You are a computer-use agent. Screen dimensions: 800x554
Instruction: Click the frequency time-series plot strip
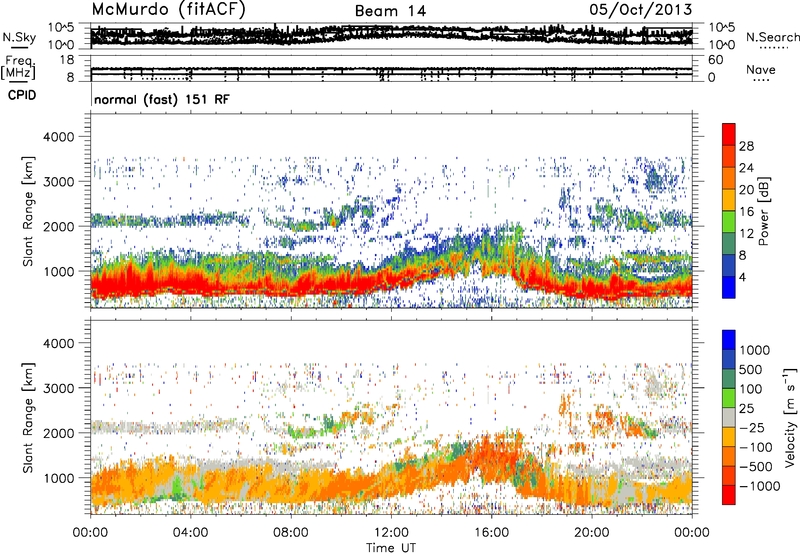pos(391,70)
